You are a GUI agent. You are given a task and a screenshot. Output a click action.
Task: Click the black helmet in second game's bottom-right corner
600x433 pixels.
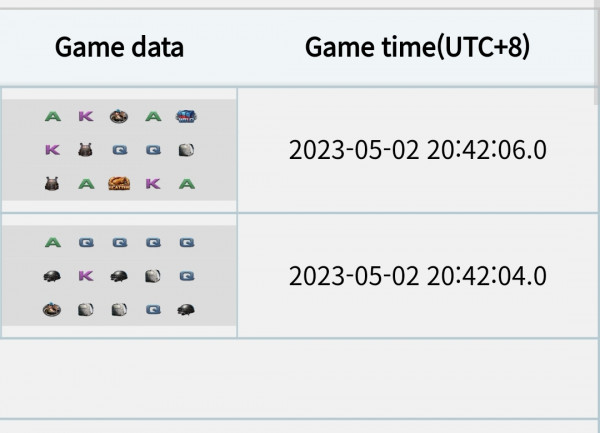[186, 309]
